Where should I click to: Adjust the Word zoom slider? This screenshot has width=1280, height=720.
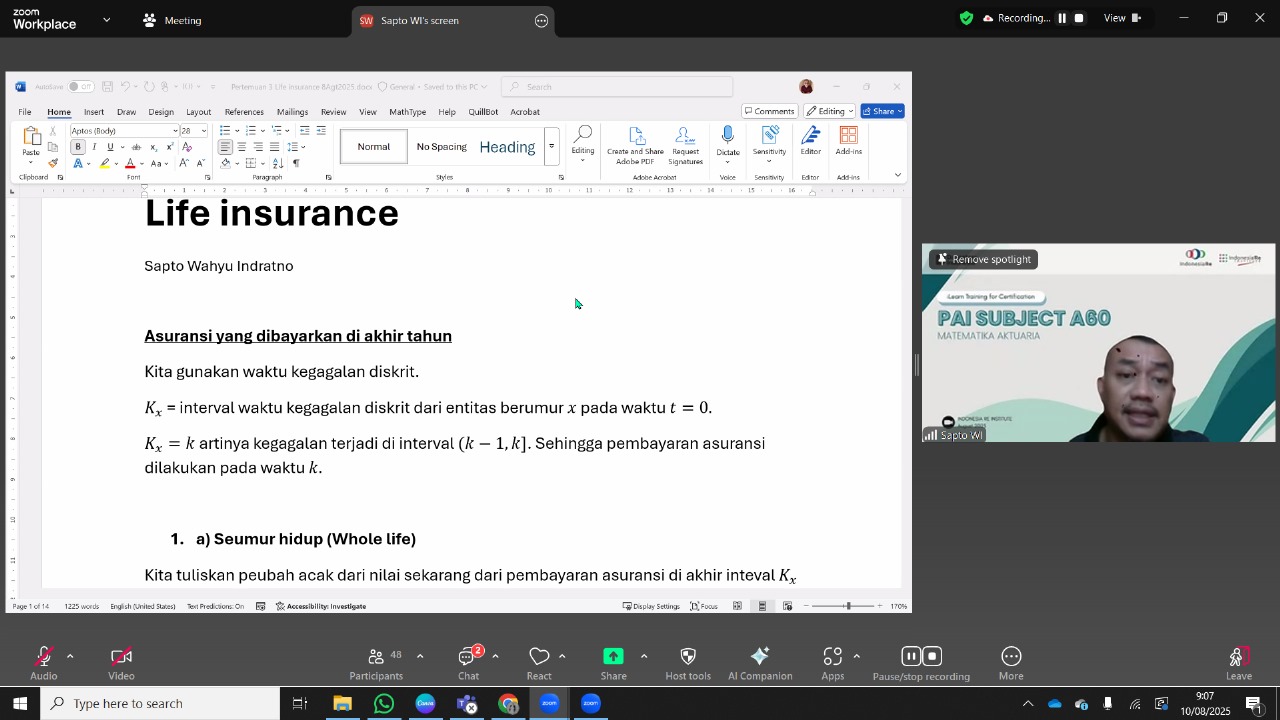(848, 606)
